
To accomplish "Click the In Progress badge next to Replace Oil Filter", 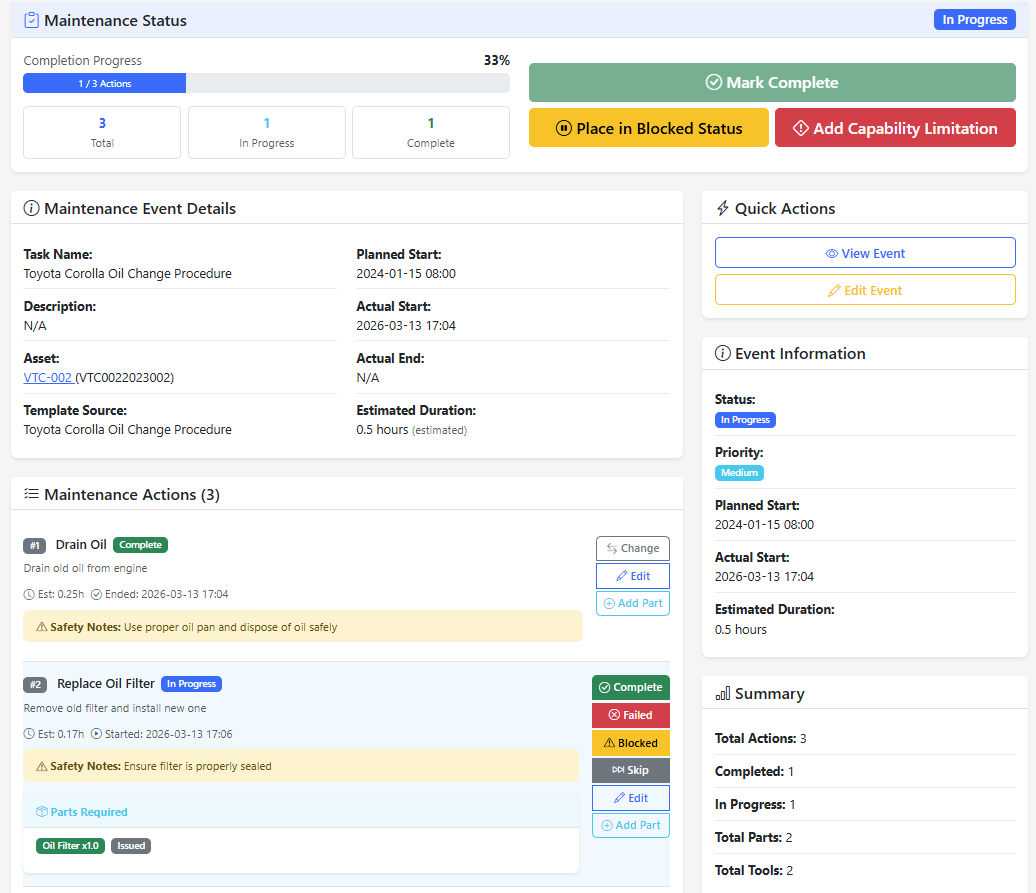I will pyautogui.click(x=191, y=684).
